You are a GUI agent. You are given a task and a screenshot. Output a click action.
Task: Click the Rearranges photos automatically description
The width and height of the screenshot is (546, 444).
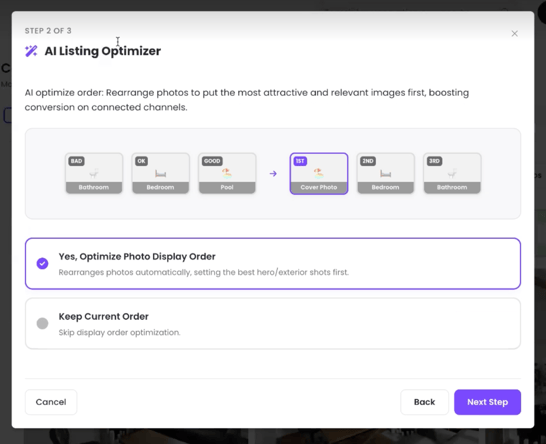click(204, 272)
